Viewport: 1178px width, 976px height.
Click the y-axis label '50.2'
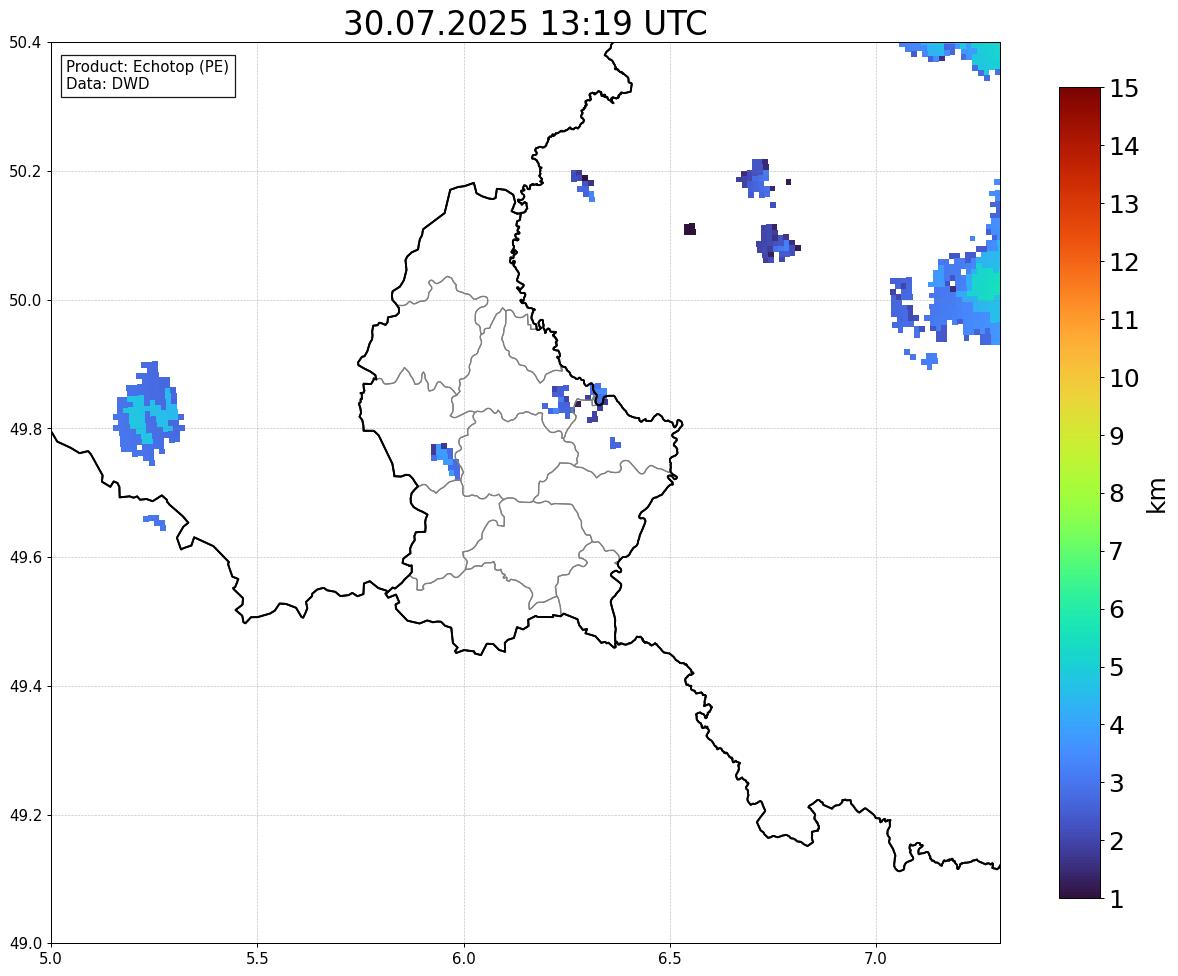point(24,171)
